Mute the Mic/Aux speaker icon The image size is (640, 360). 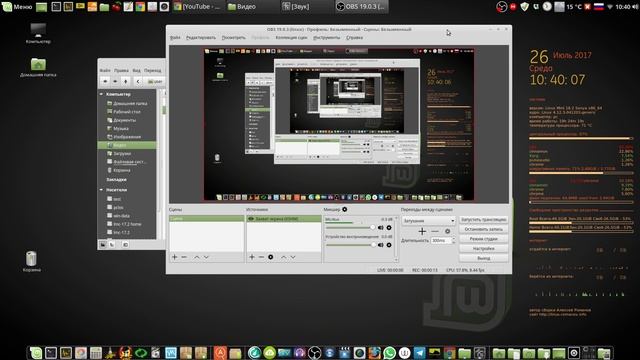click(x=380, y=228)
